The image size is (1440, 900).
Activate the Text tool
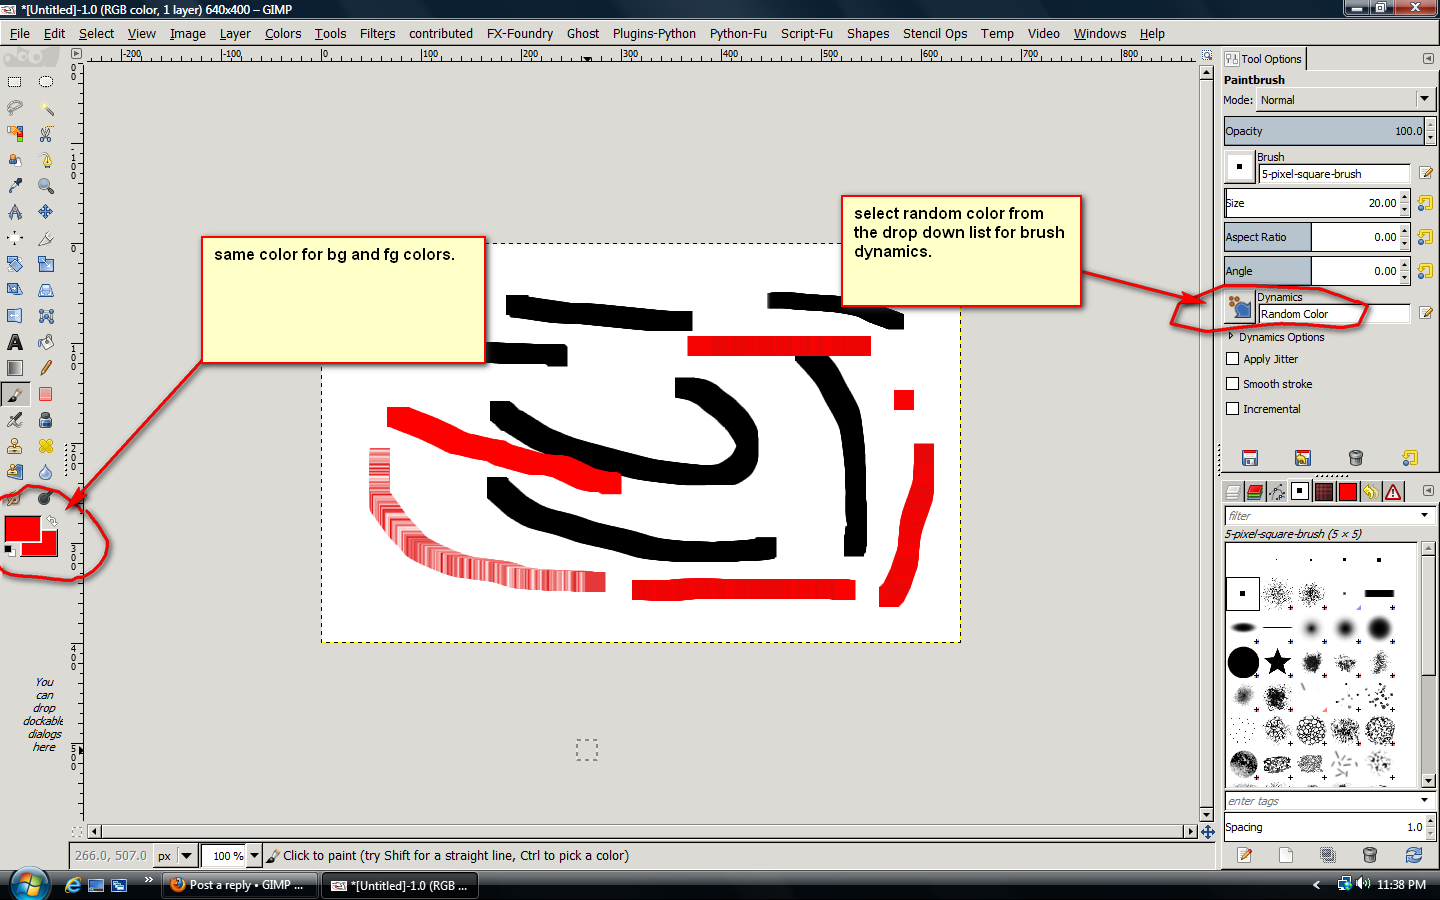(14, 342)
